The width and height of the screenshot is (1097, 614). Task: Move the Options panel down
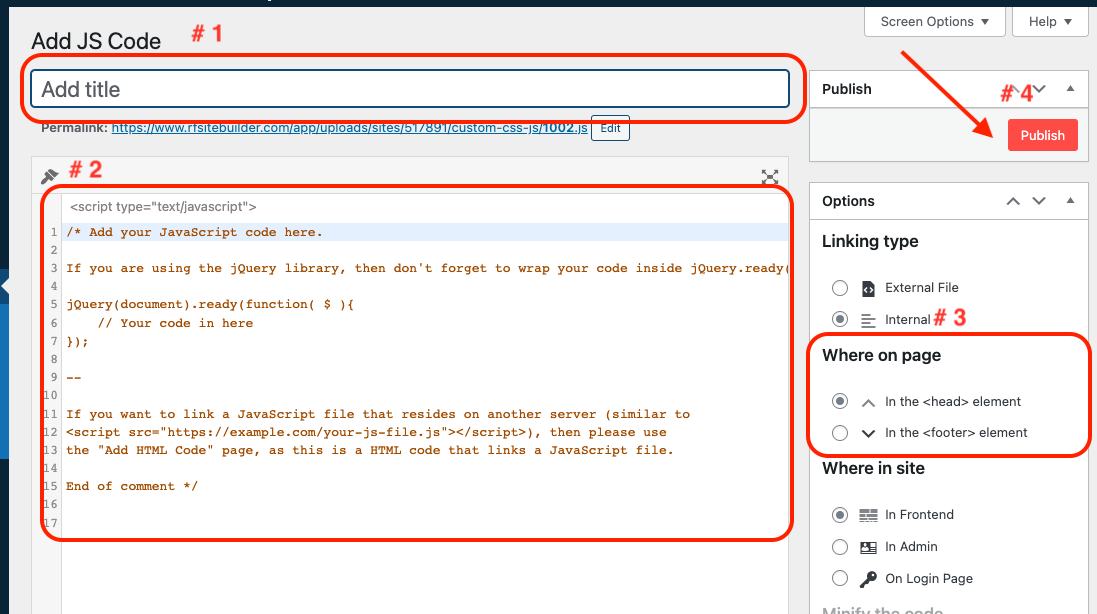[x=1040, y=201]
